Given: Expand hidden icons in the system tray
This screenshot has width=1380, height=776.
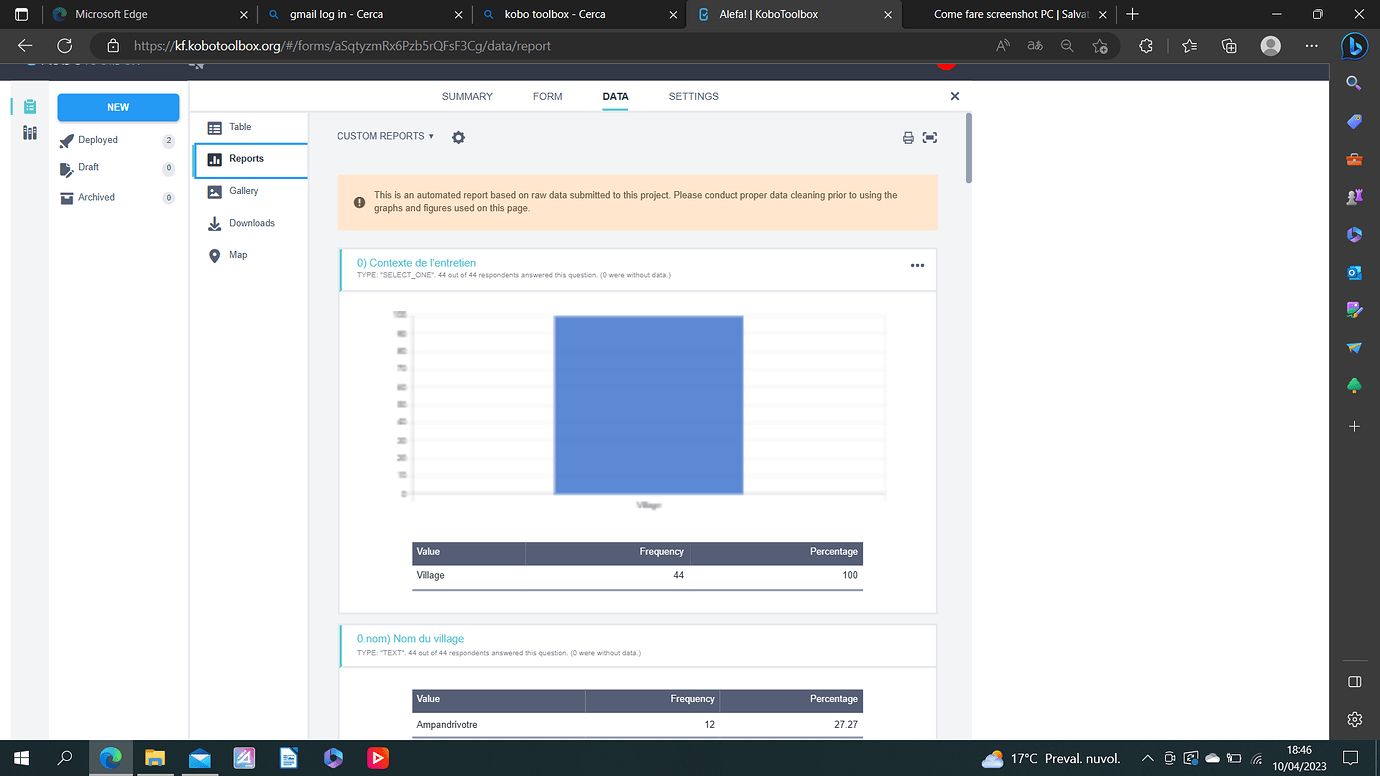Looking at the screenshot, I should pyautogui.click(x=1147, y=757).
